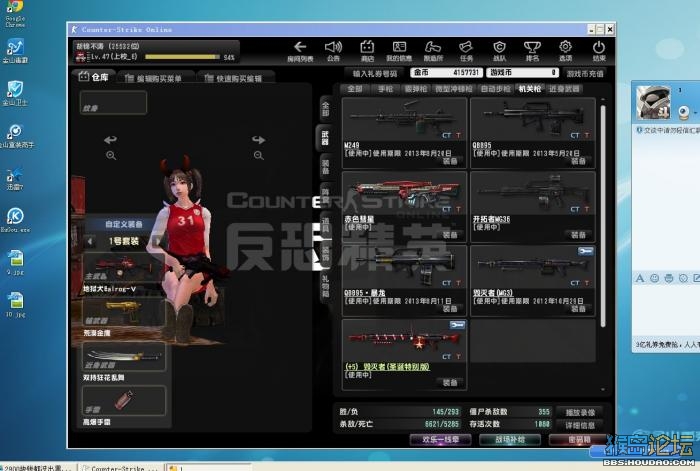Click the emoji smiley icon in chat window
This screenshot has width=700, height=471.
click(x=654, y=279)
